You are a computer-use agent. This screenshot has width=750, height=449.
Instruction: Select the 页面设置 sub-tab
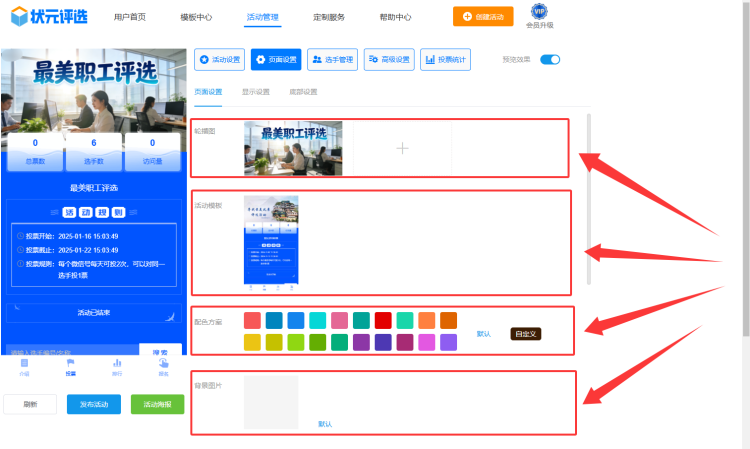(208, 92)
